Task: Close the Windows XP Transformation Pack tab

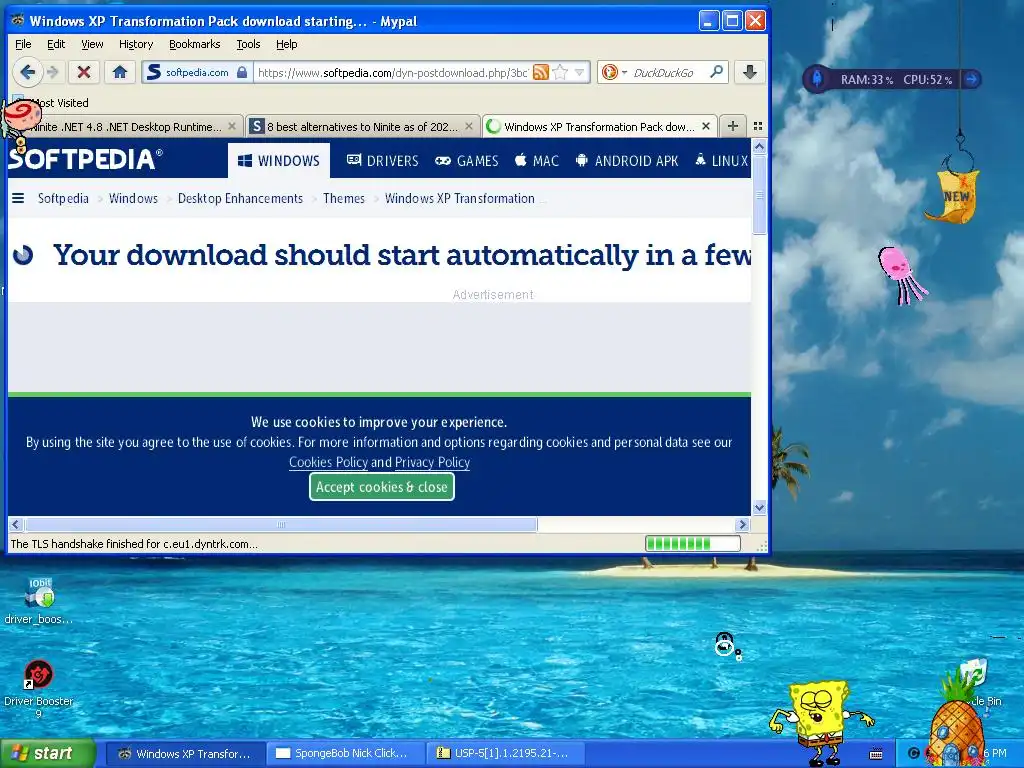Action: coord(706,127)
